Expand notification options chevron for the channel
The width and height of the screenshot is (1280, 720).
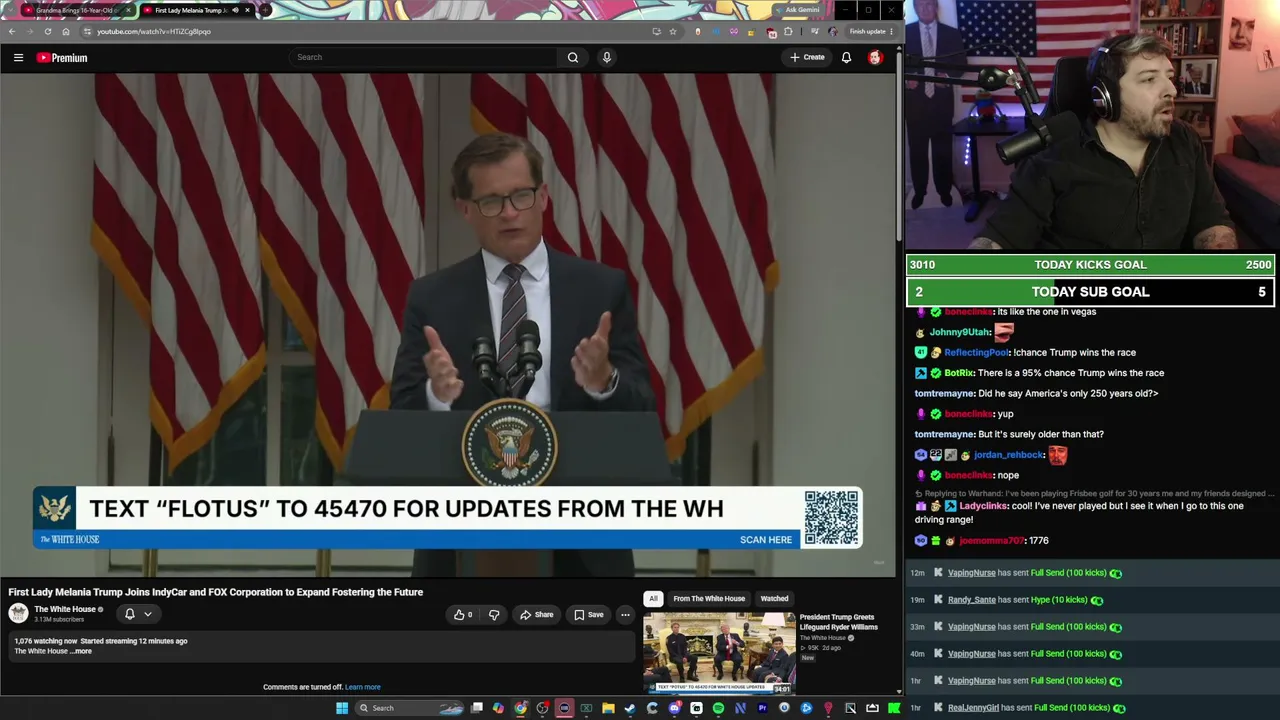pos(147,614)
